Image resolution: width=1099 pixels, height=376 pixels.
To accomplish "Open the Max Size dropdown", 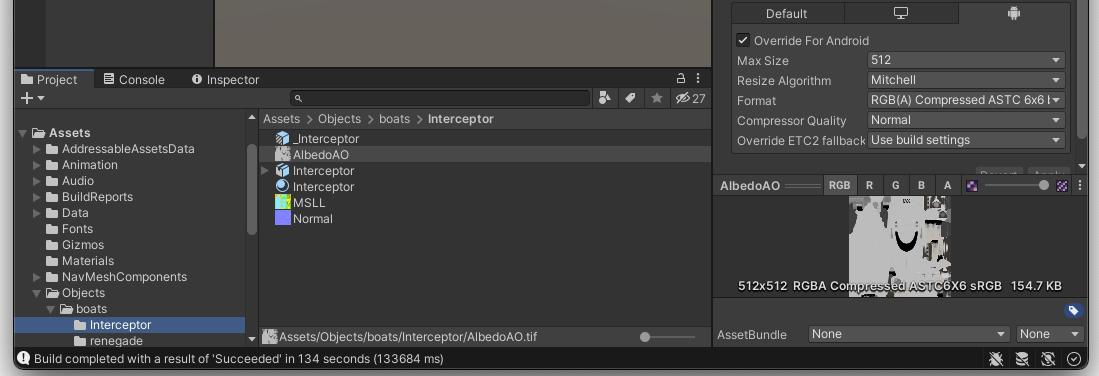I will [966, 60].
